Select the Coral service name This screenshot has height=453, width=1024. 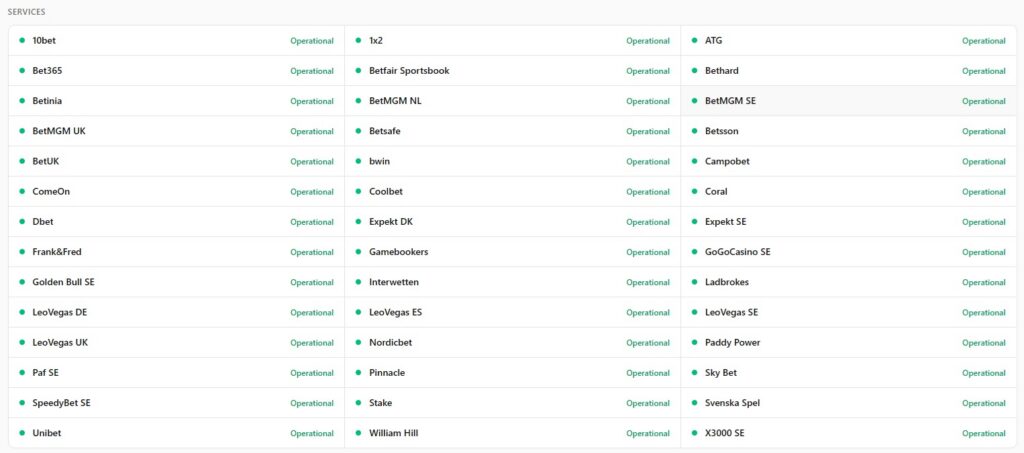pyautogui.click(x=716, y=191)
